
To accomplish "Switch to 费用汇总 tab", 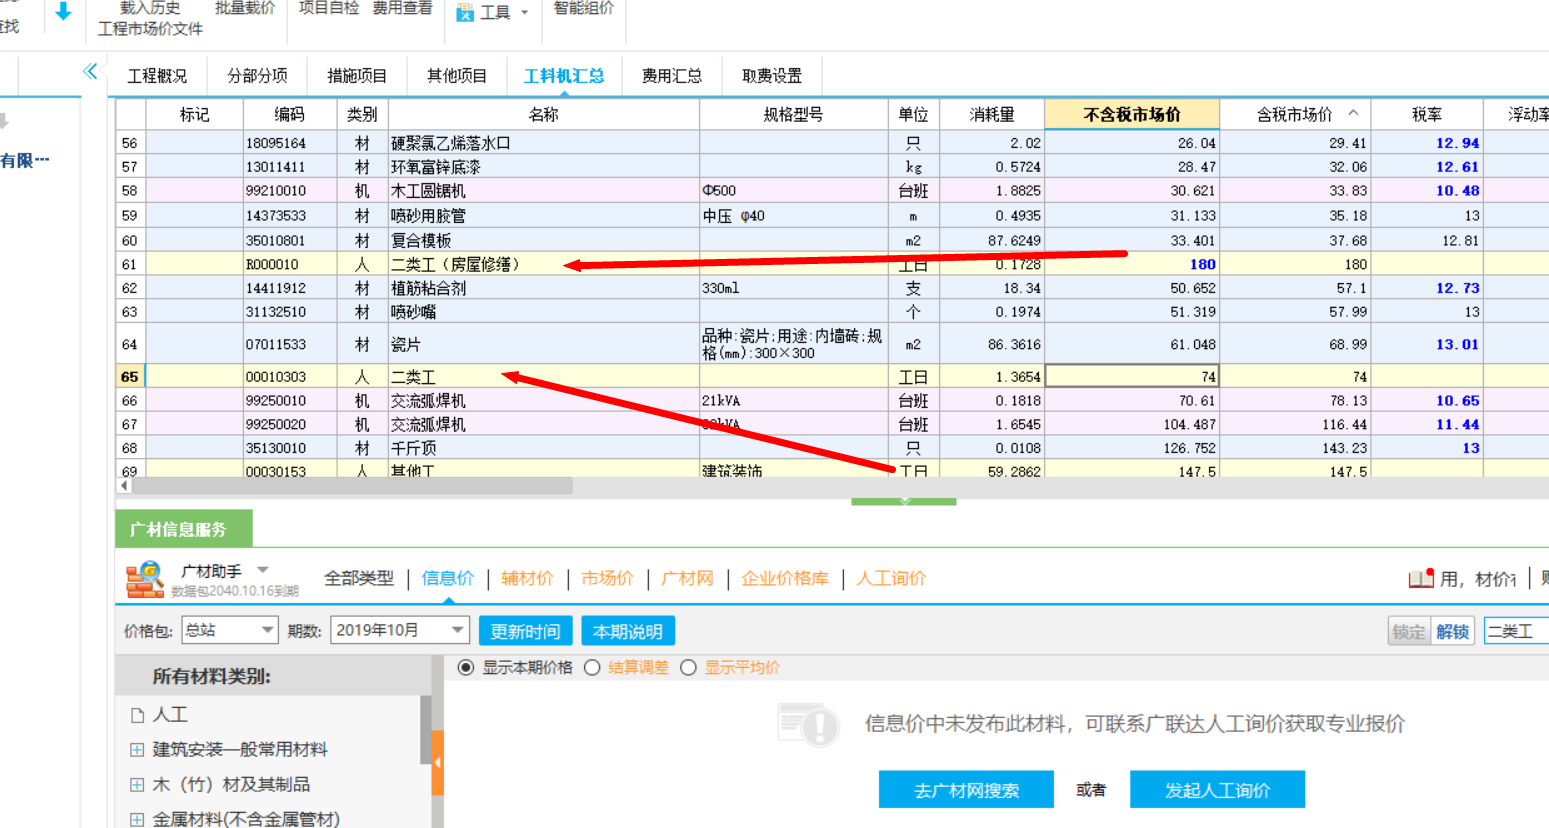I will tap(672, 76).
